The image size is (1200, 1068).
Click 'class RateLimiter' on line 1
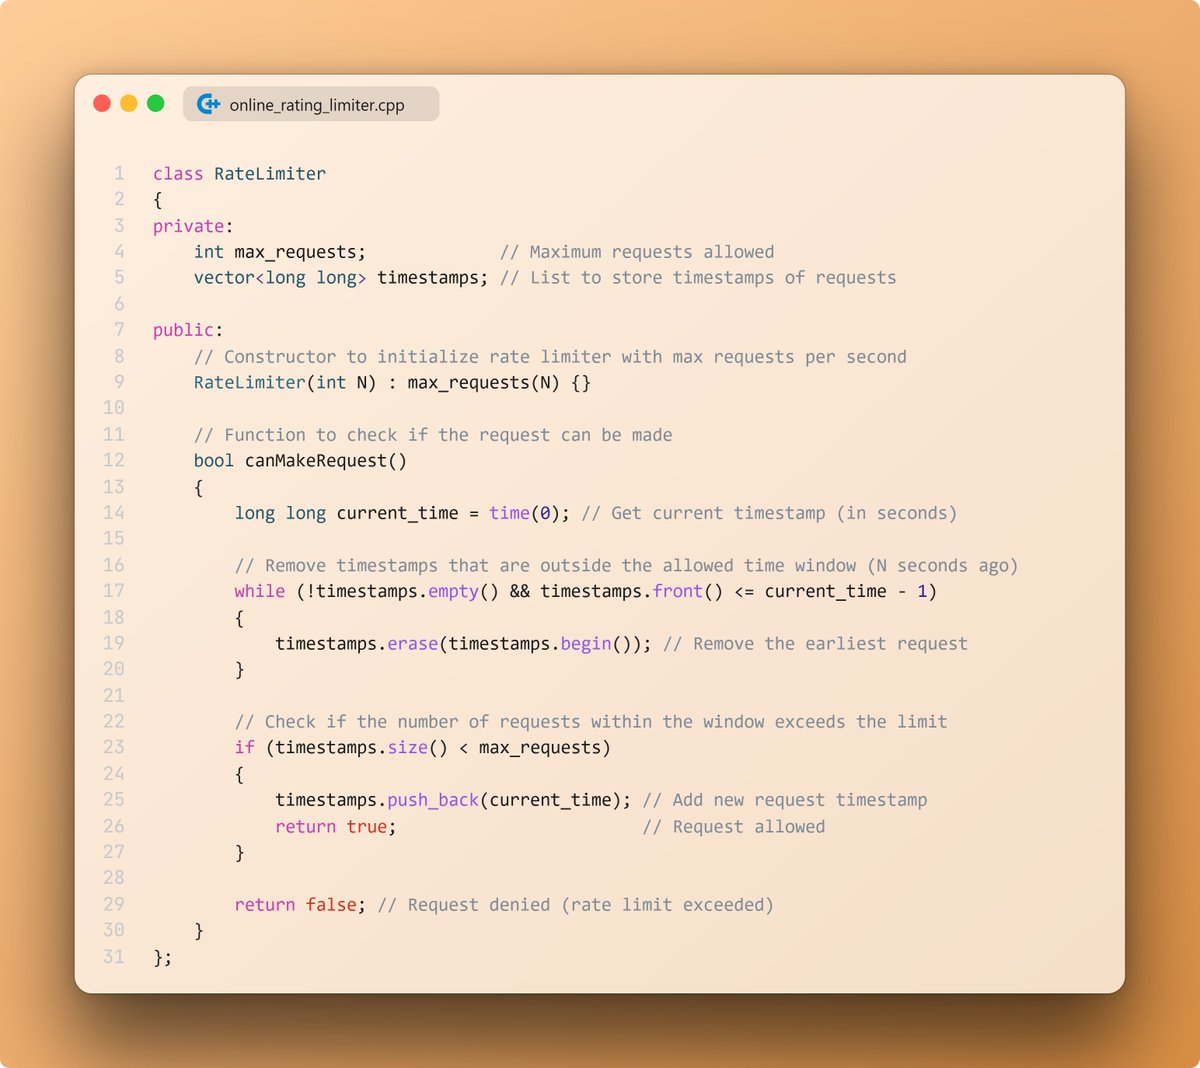point(239,174)
